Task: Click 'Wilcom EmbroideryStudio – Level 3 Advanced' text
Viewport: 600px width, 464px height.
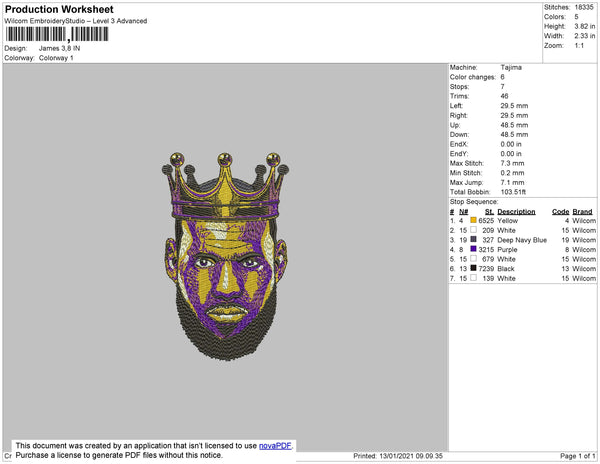Action: tap(76, 21)
